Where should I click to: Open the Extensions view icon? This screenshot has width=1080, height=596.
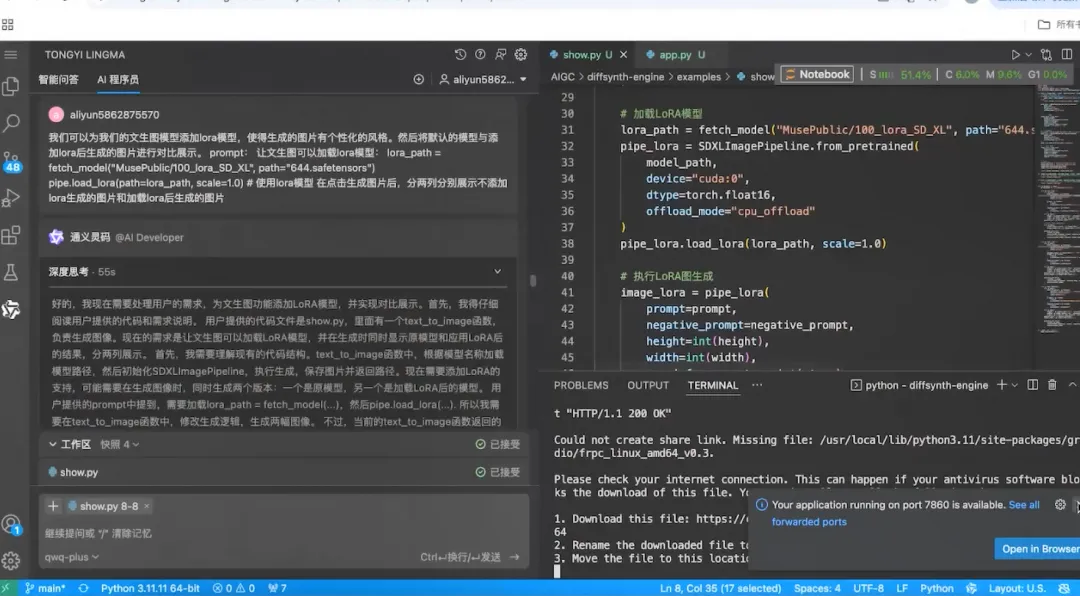tap(11, 235)
